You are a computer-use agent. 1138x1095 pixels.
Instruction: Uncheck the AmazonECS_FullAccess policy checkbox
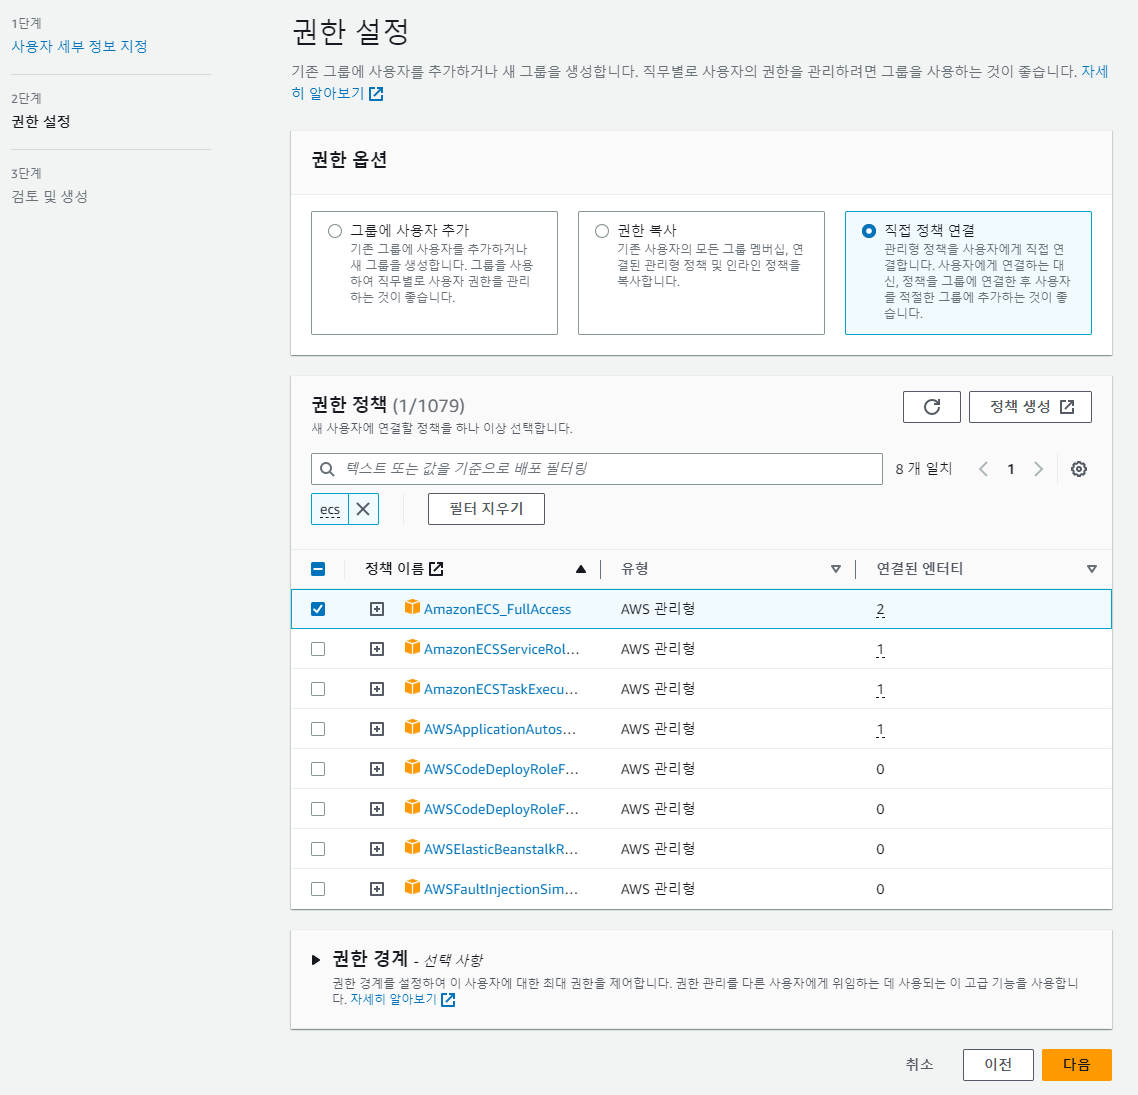point(318,609)
